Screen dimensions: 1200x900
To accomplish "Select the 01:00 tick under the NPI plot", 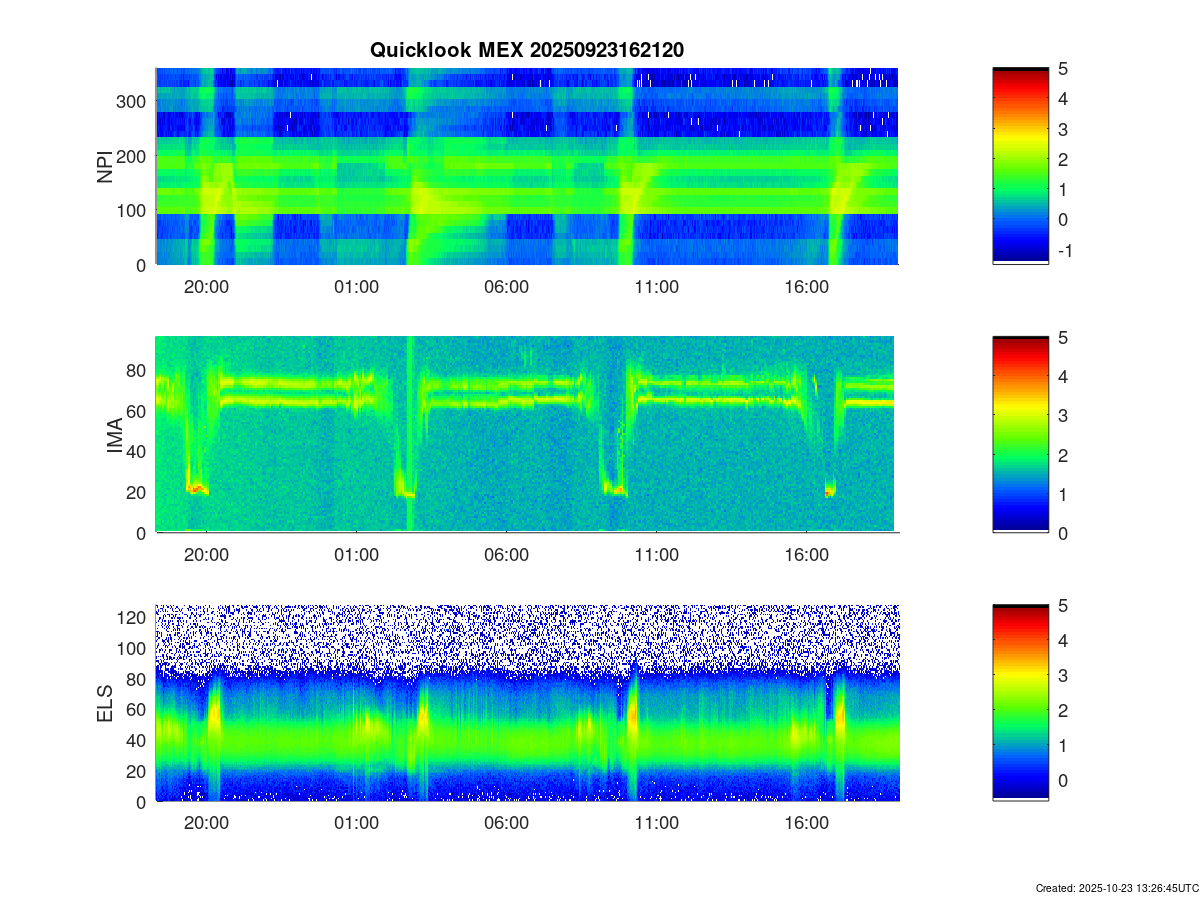I will click(356, 286).
